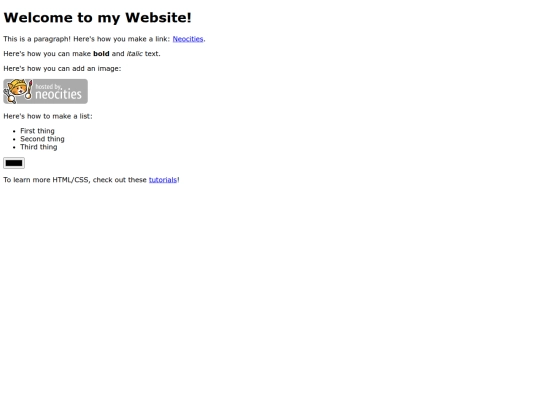The width and height of the screenshot is (540, 405).
Task: Click "Here's how you can add an image:" text
Action: tap(62, 69)
